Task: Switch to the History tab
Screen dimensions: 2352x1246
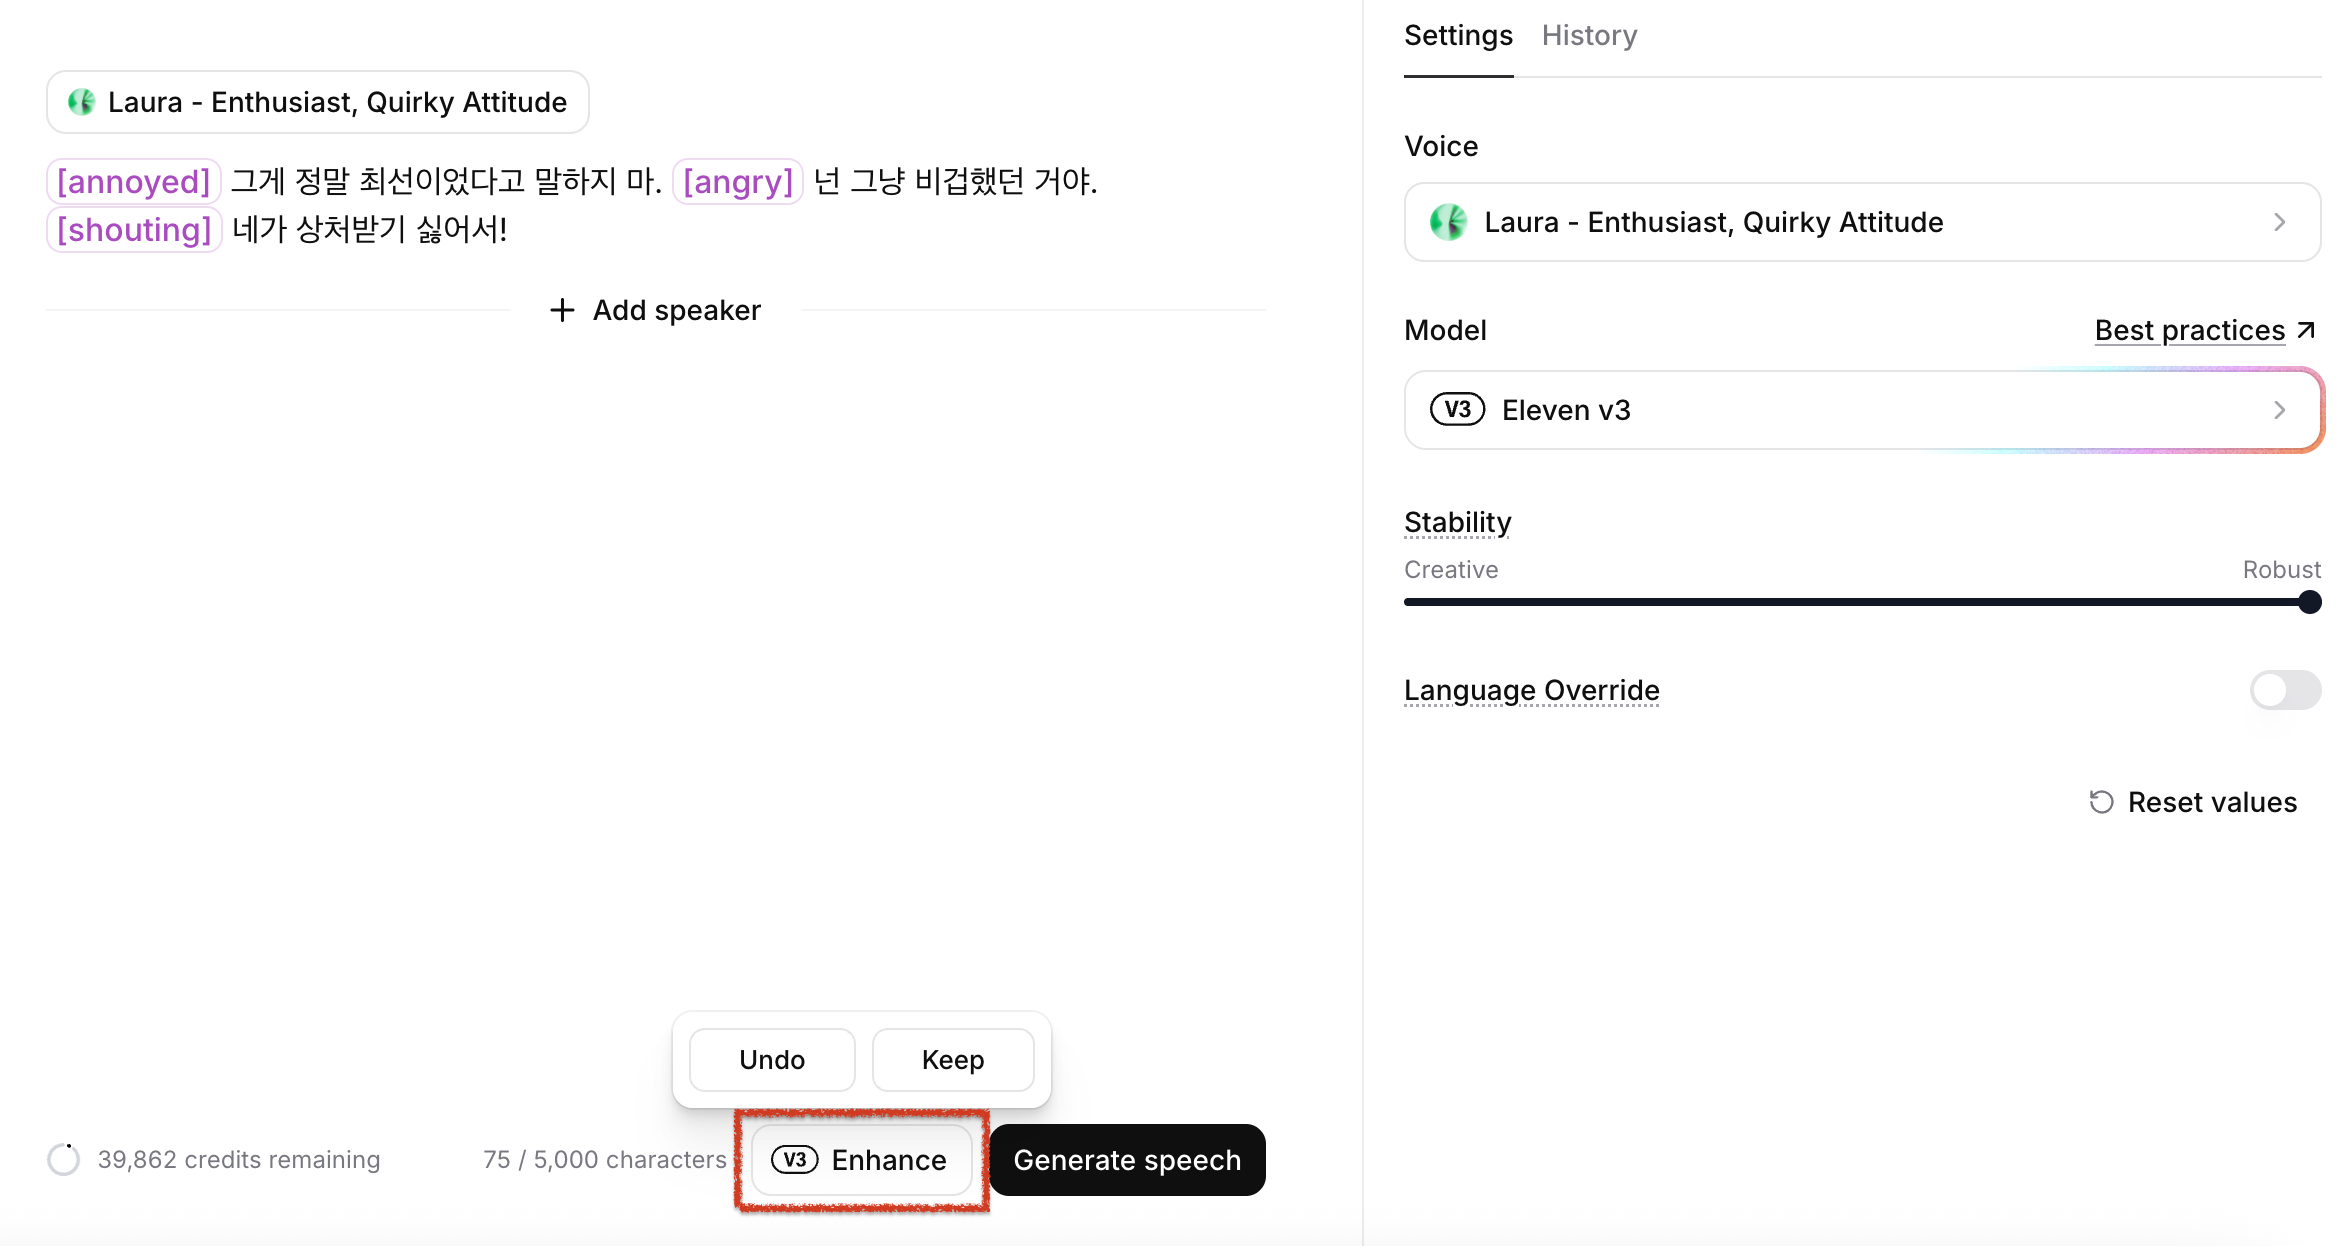Action: pos(1589,36)
